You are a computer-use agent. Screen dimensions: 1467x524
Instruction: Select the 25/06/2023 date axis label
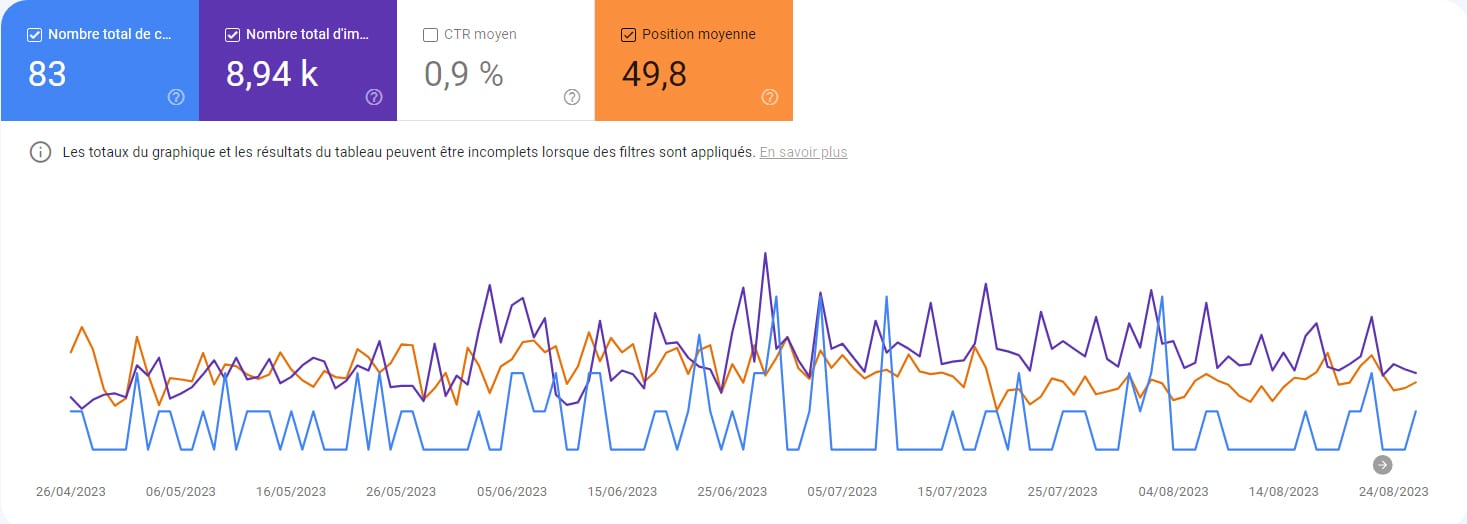click(732, 492)
